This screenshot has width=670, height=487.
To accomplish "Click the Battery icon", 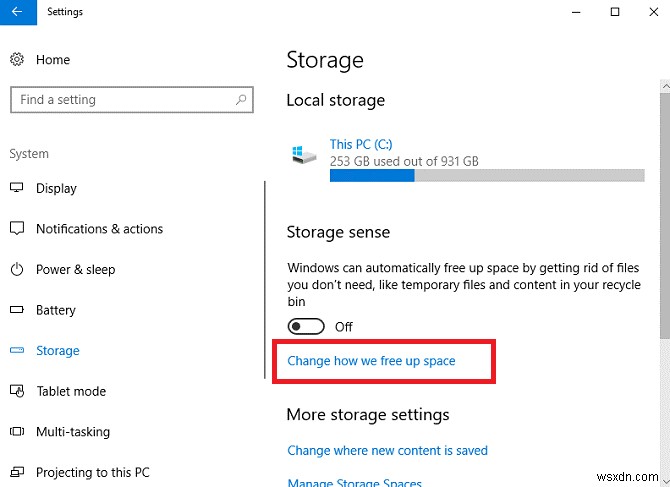I will pos(17,310).
